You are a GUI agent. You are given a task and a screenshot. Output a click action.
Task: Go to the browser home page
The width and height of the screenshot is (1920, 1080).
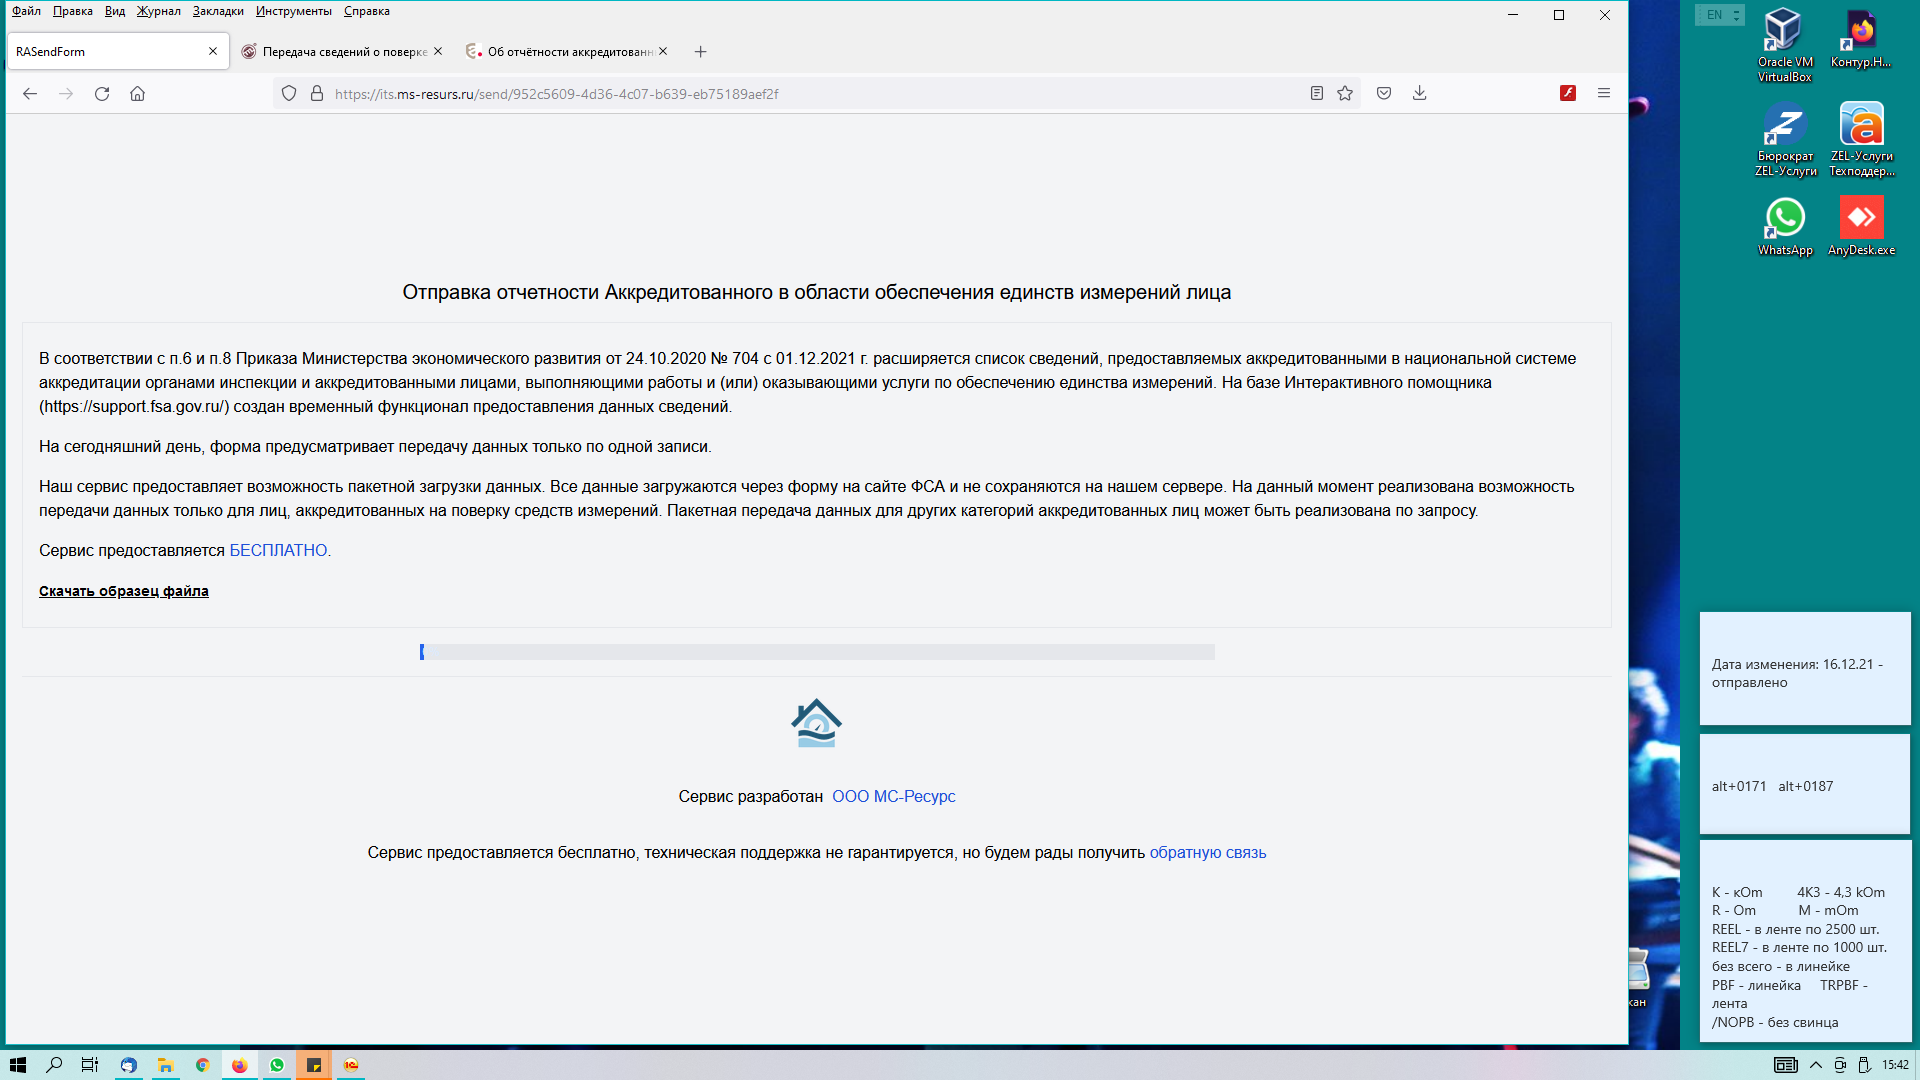(x=138, y=94)
